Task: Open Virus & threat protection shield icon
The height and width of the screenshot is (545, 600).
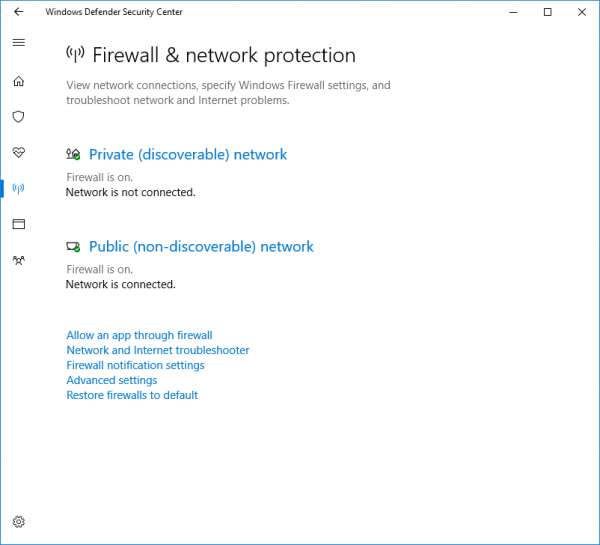Action: pos(18,117)
